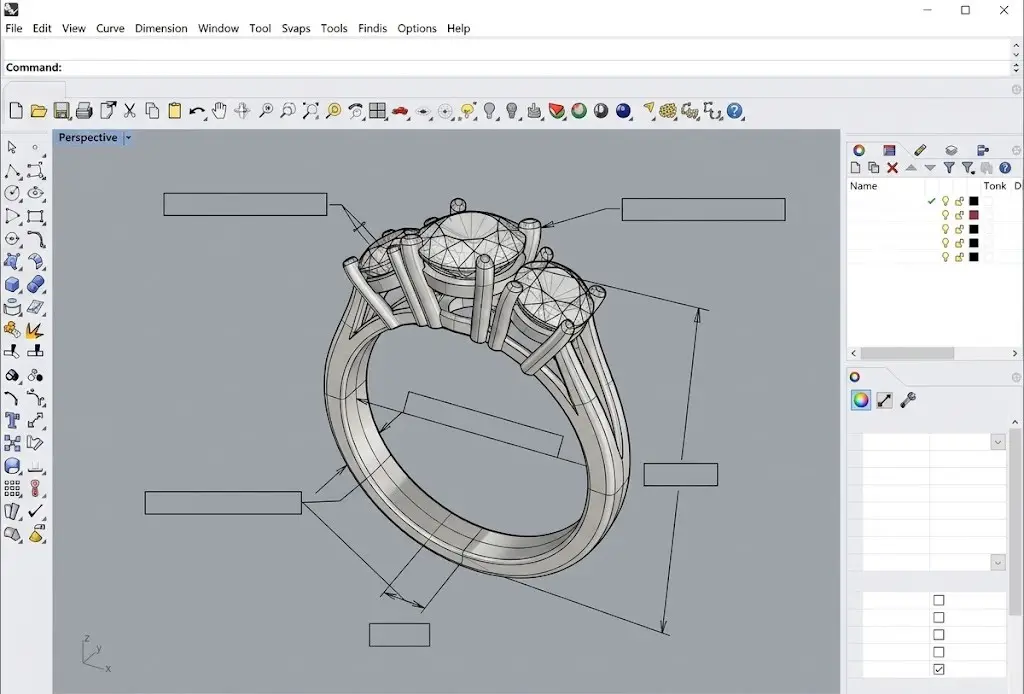Click the red car icon in the toolbar
The width and height of the screenshot is (1024, 694).
(400, 112)
